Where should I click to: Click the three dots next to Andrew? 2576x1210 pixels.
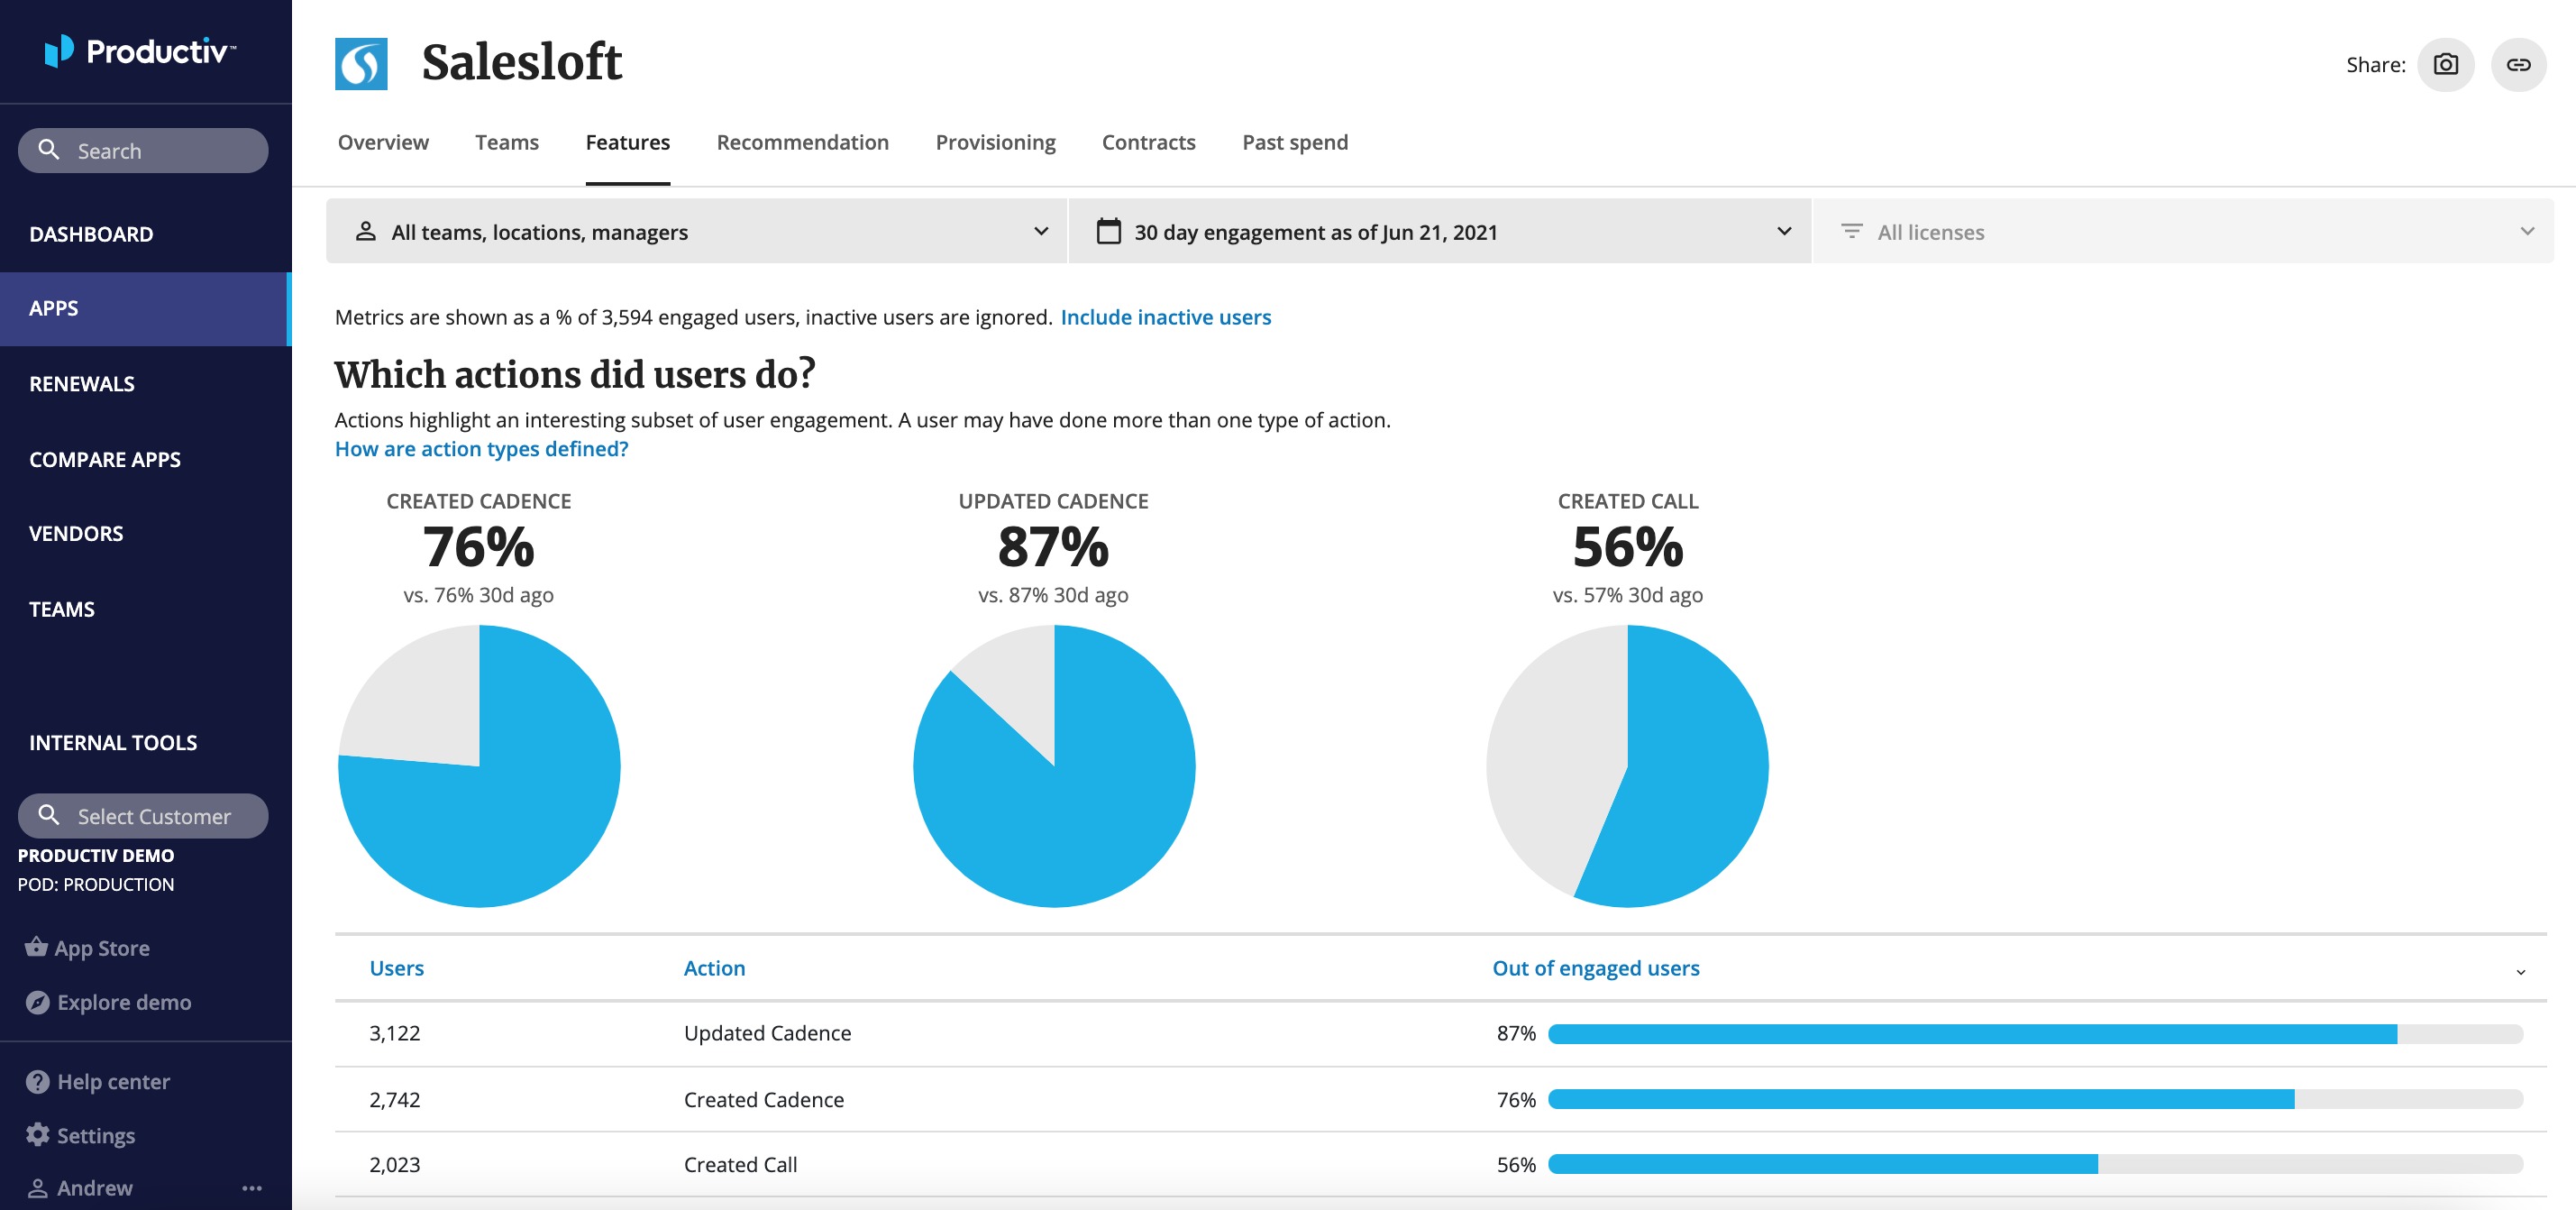pos(252,1188)
